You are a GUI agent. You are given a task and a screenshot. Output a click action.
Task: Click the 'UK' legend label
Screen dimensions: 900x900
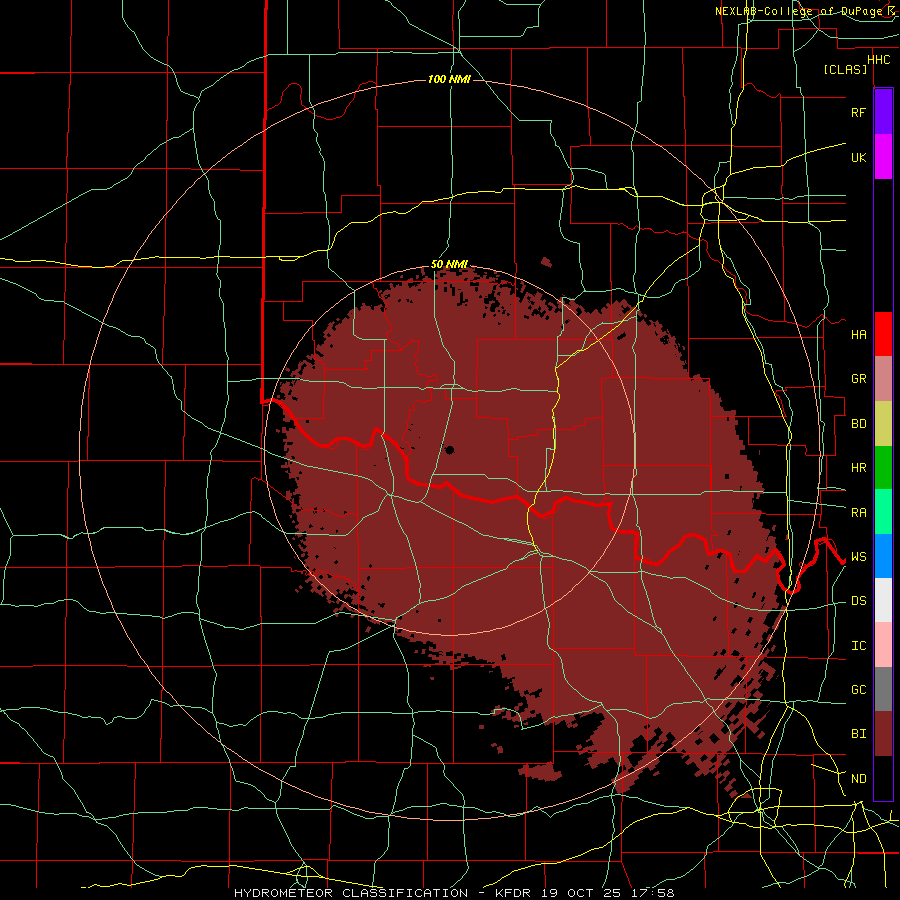coord(858,157)
